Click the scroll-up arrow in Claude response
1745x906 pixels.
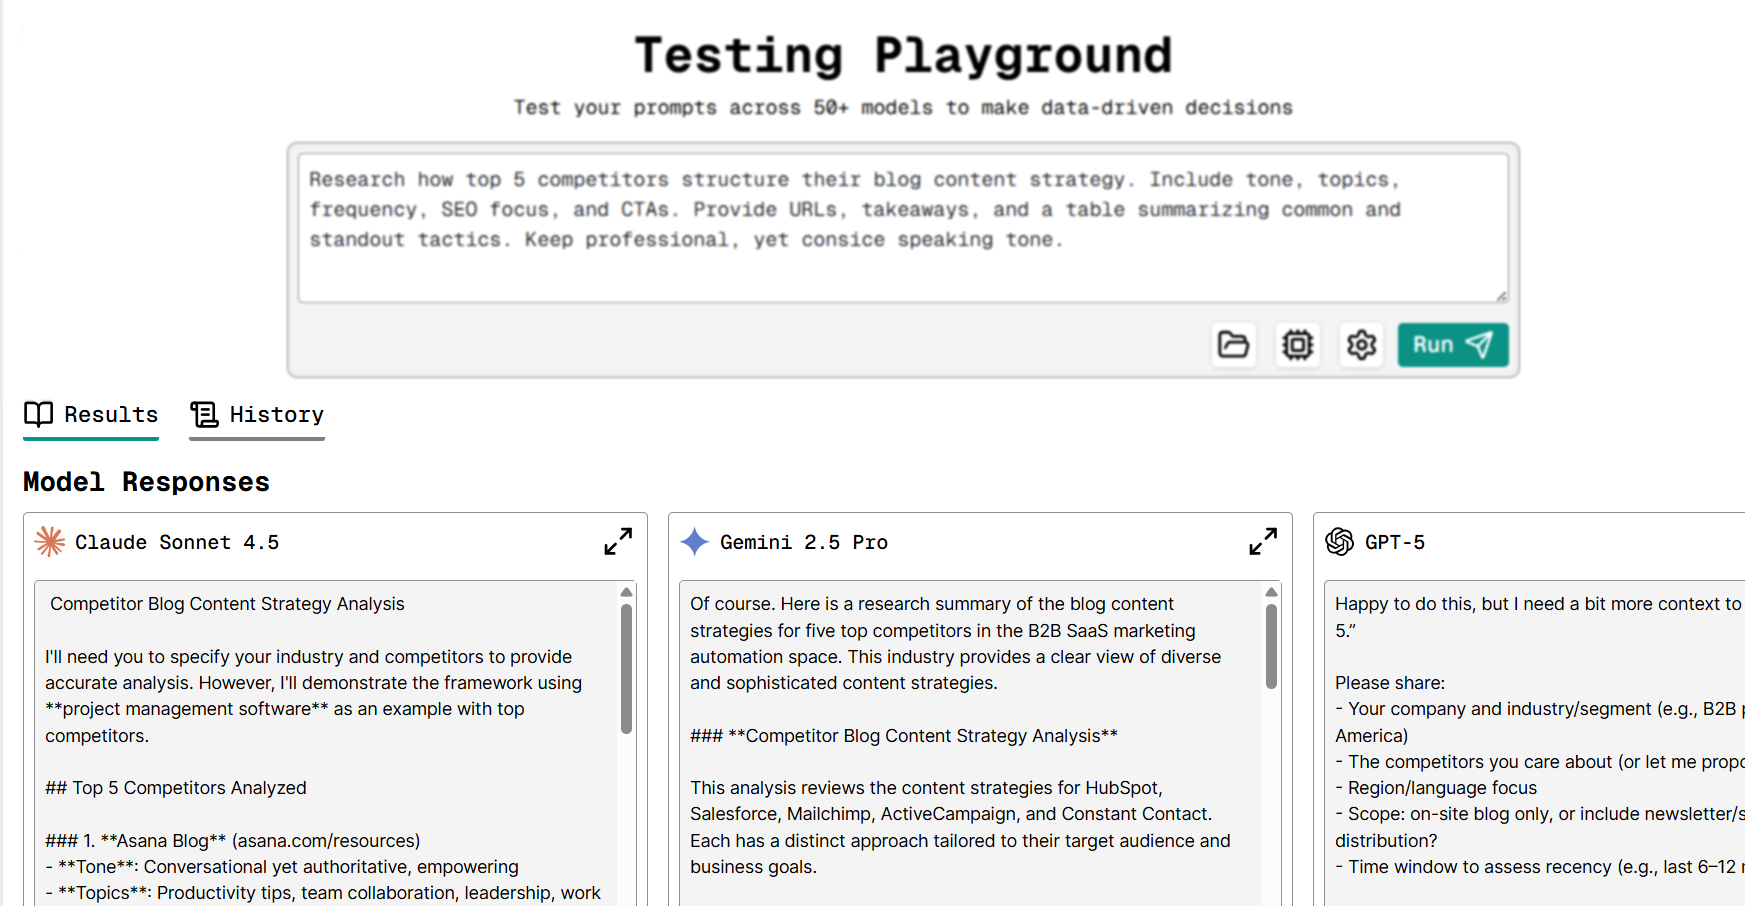pos(626,592)
